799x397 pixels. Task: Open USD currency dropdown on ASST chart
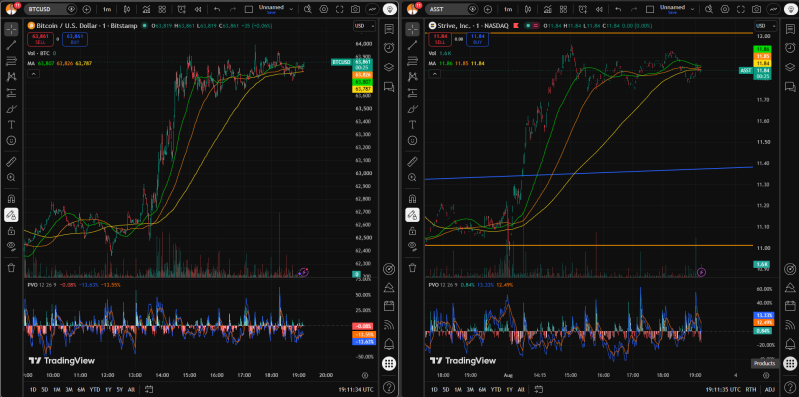[x=765, y=26]
